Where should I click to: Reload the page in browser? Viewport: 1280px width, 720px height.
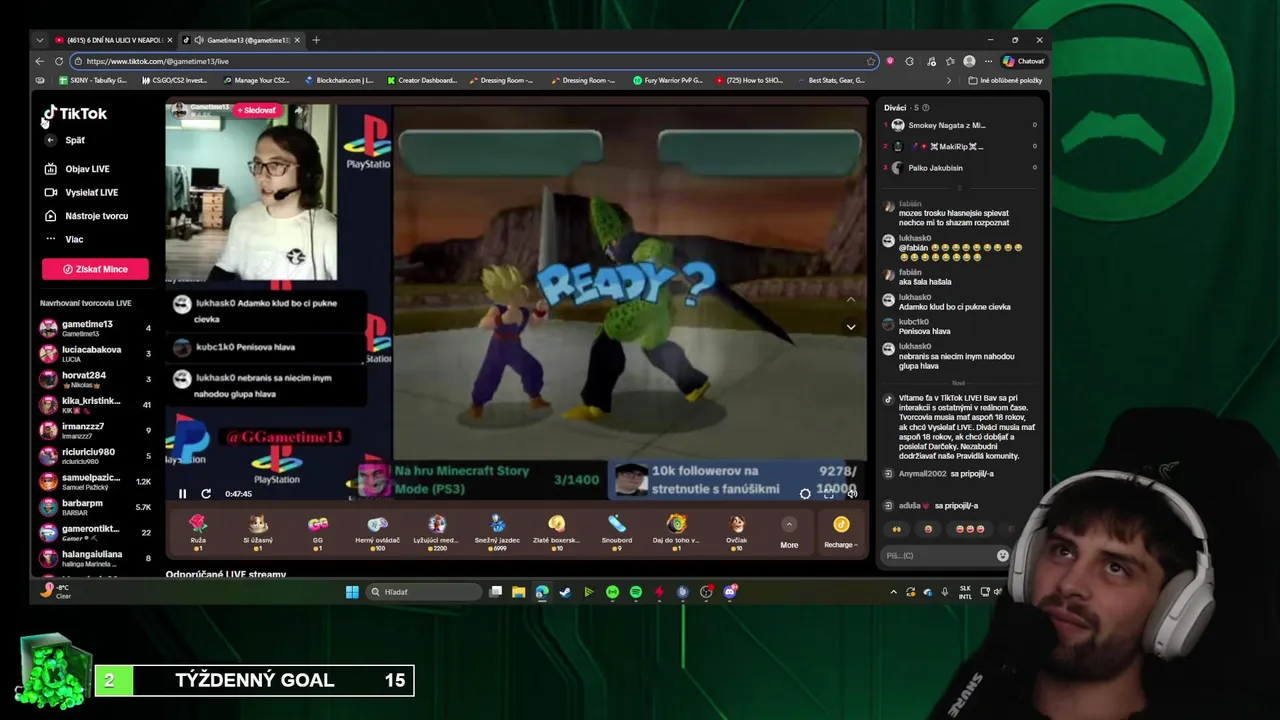(60, 61)
